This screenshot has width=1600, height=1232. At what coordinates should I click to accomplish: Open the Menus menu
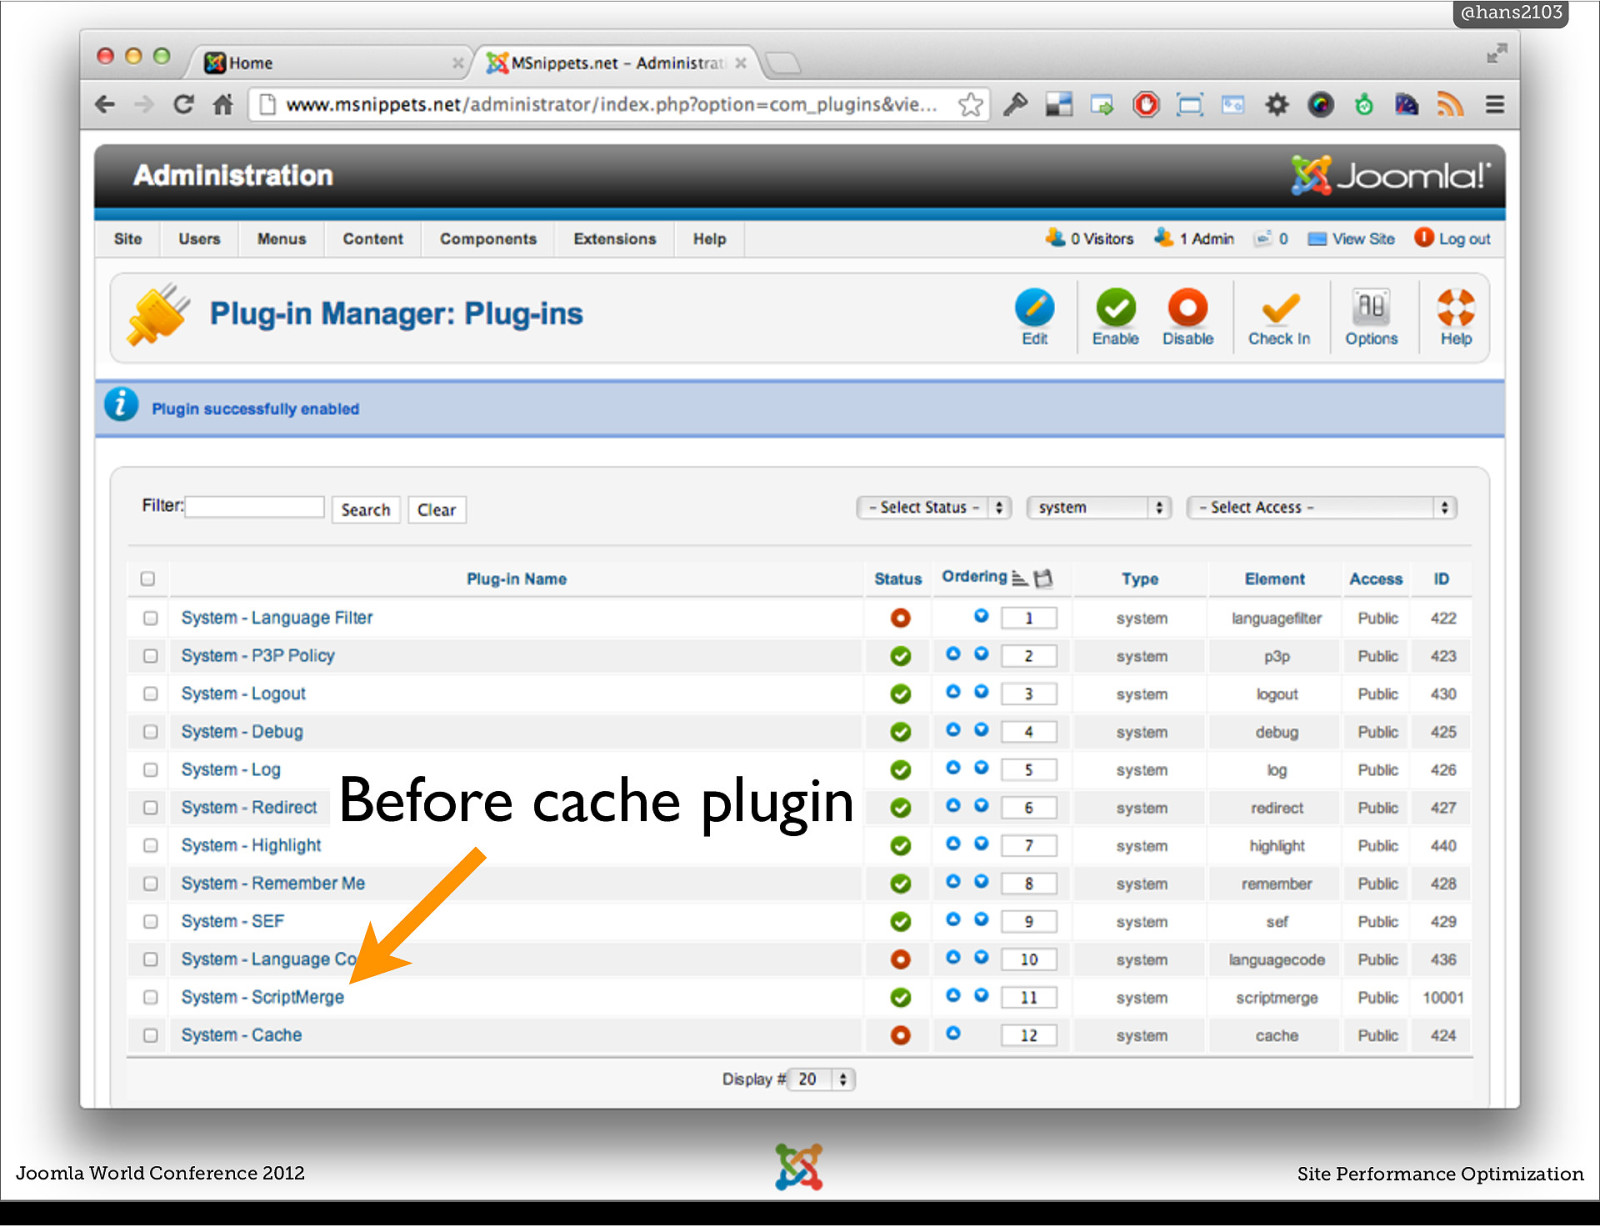tap(281, 239)
